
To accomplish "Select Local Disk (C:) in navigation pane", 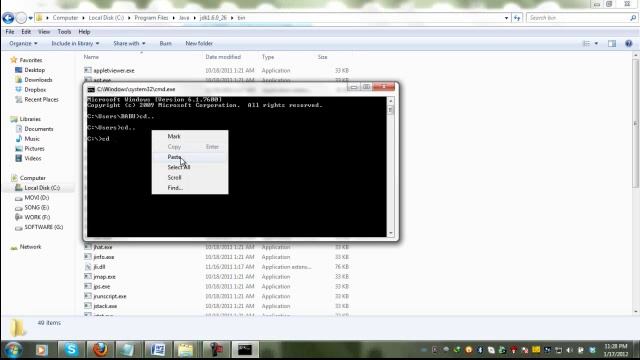I will point(42,188).
